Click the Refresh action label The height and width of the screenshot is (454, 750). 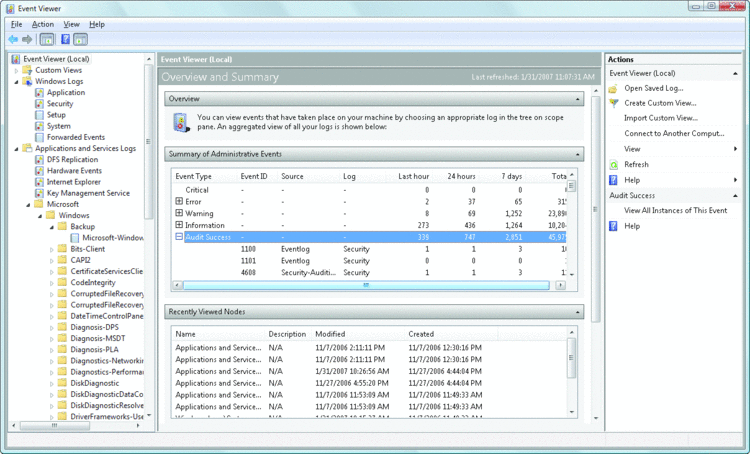click(x=636, y=164)
